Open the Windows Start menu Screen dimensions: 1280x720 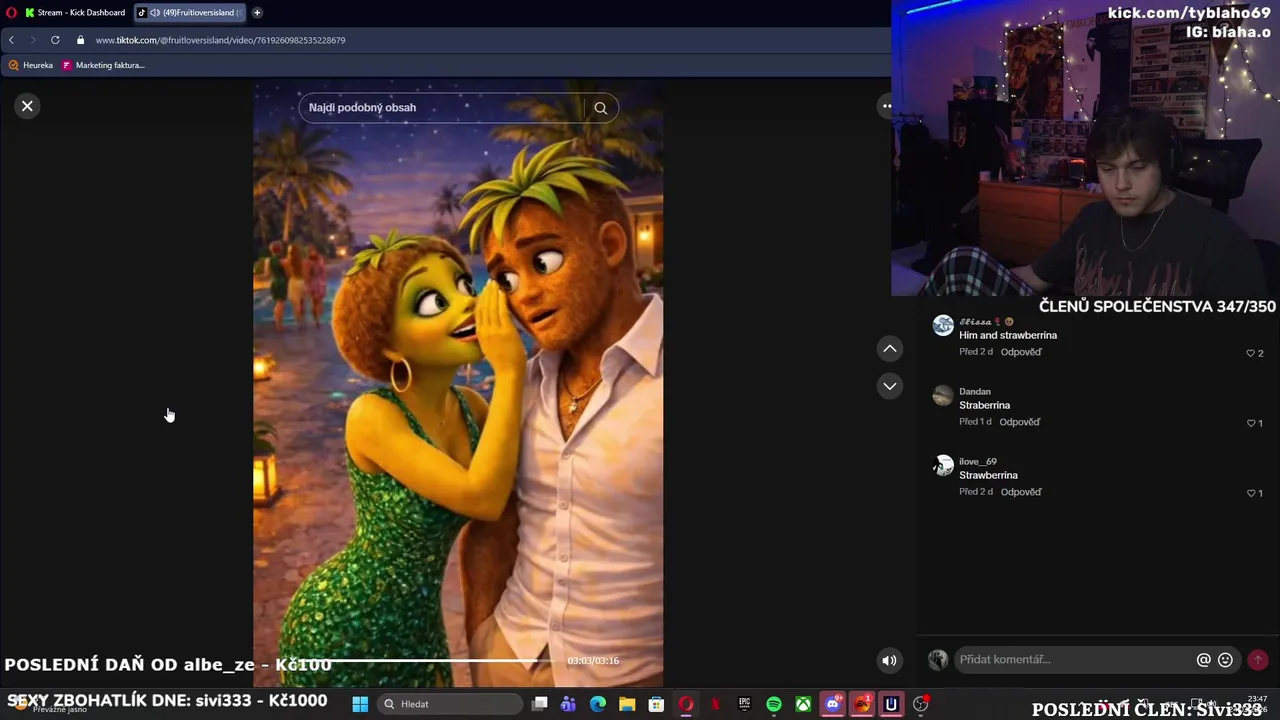(360, 704)
